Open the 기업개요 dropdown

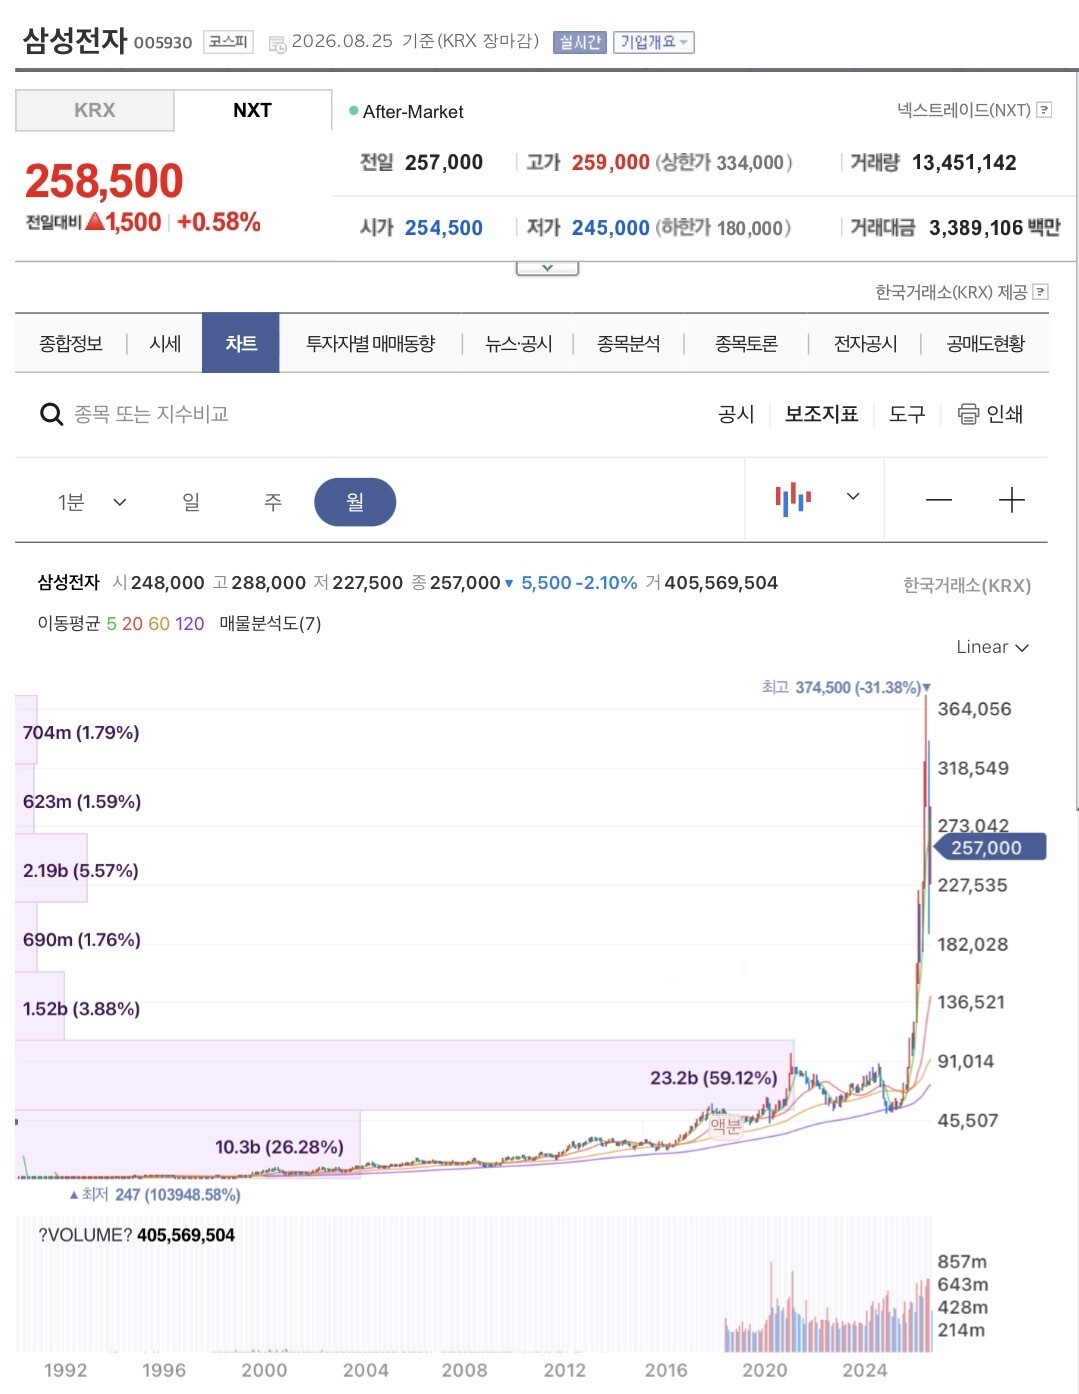pyautogui.click(x=653, y=42)
